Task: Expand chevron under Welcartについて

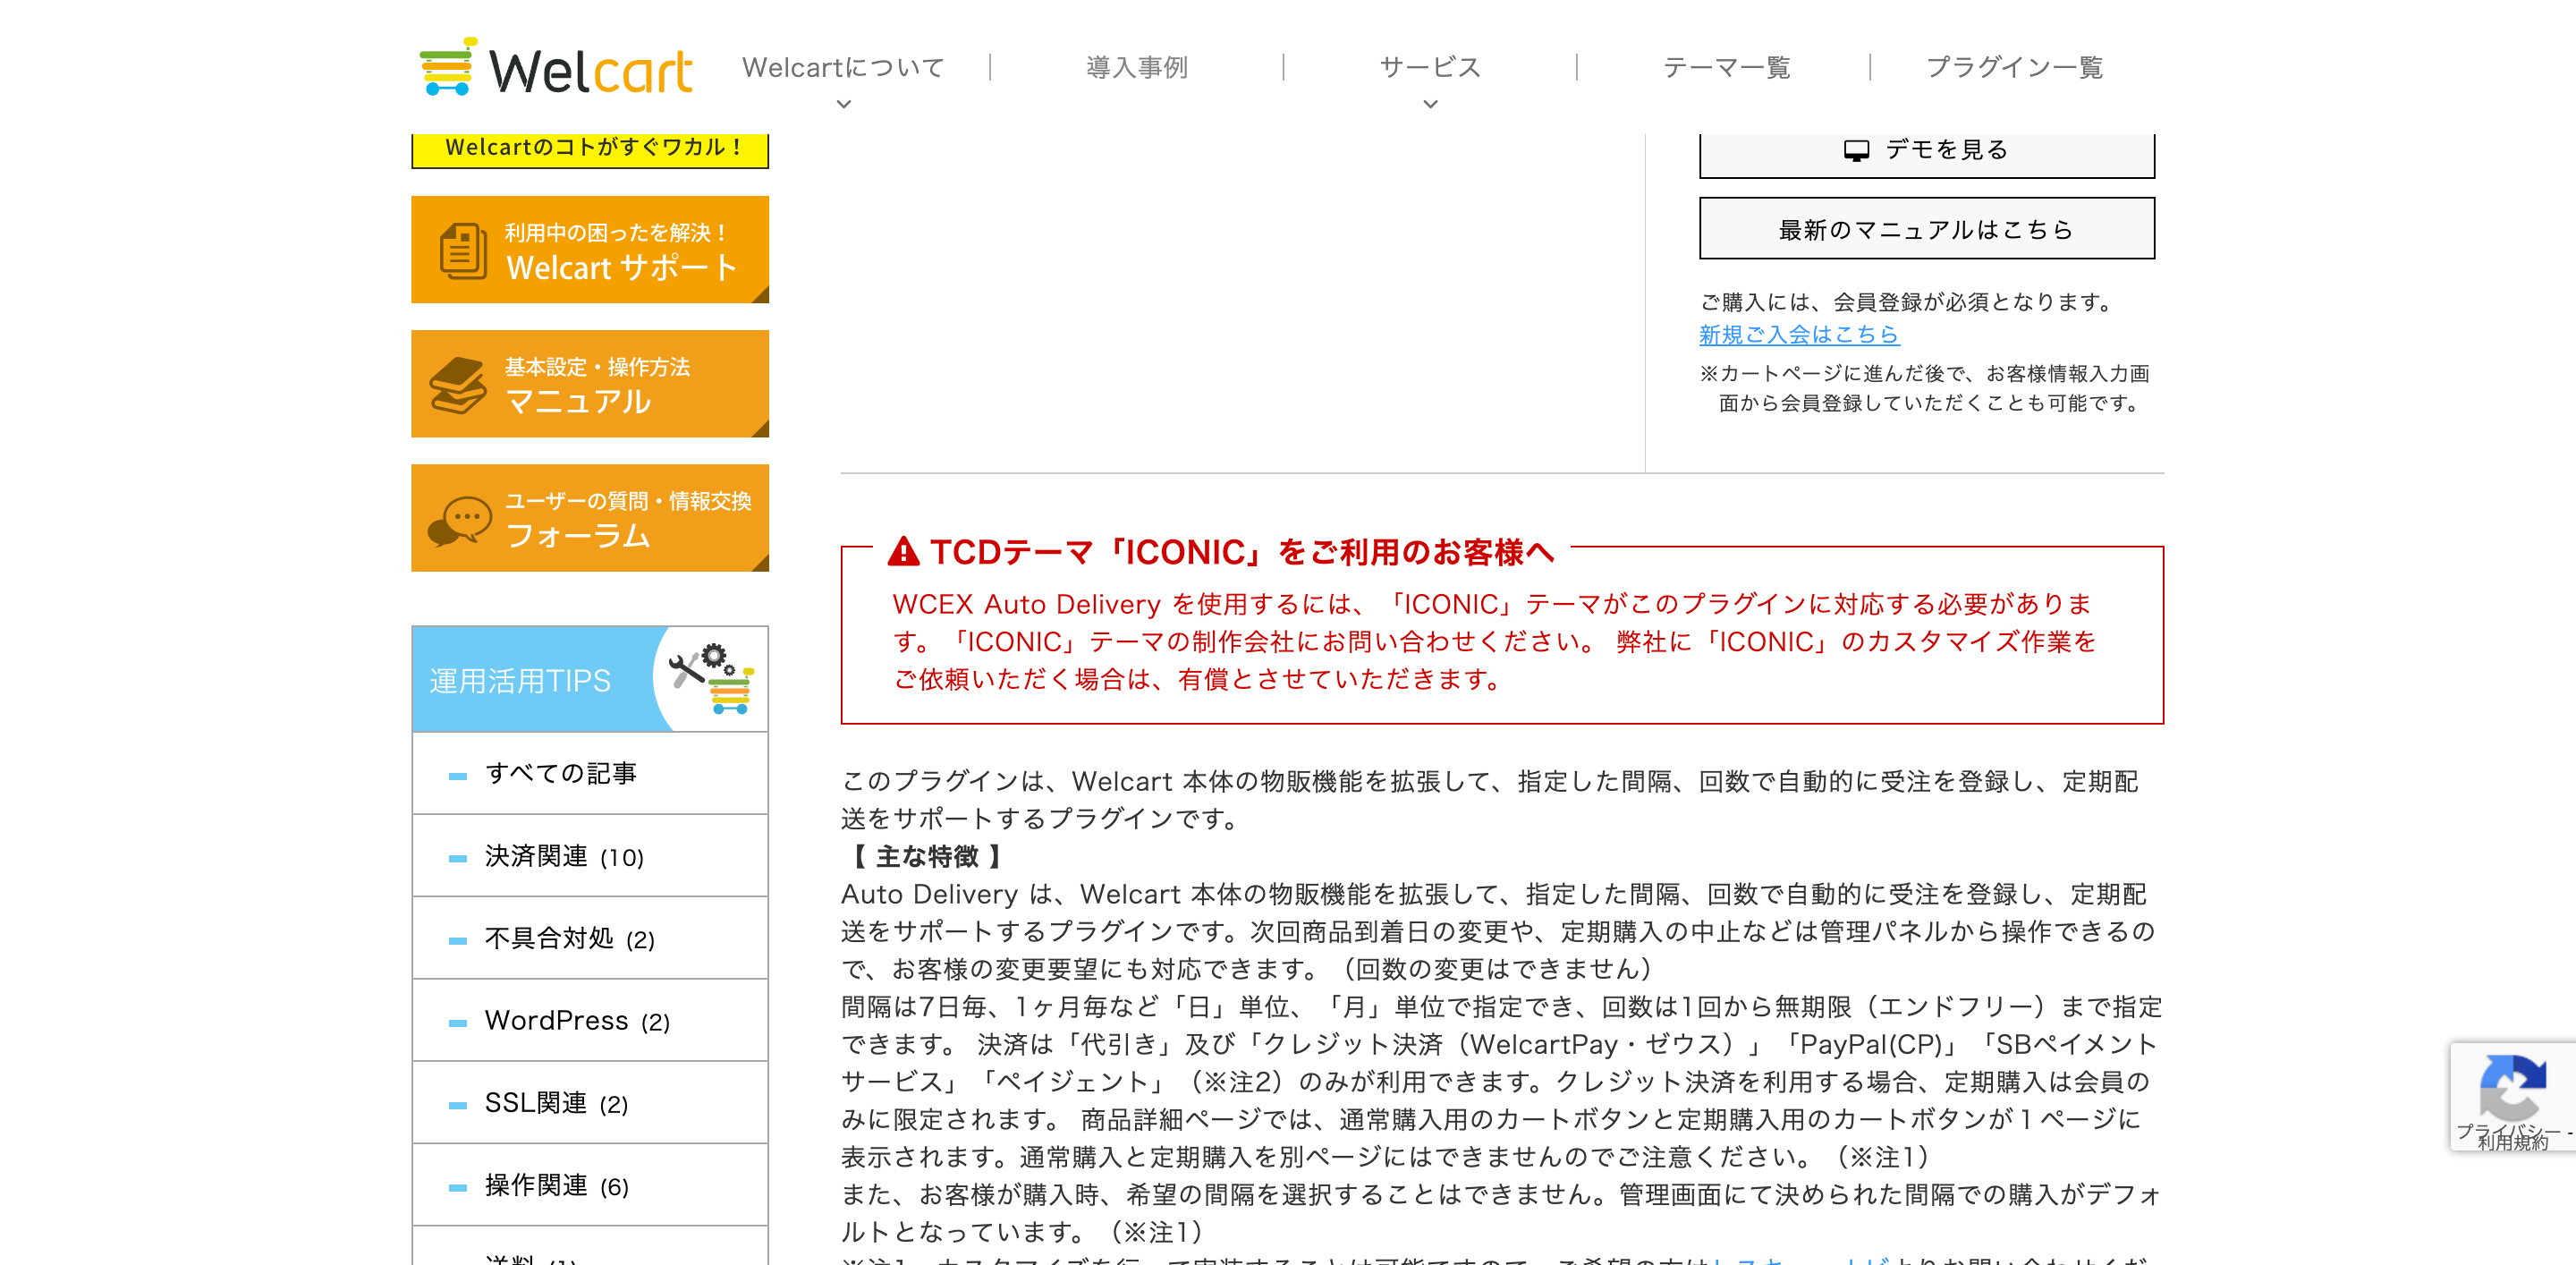Action: pos(843,104)
